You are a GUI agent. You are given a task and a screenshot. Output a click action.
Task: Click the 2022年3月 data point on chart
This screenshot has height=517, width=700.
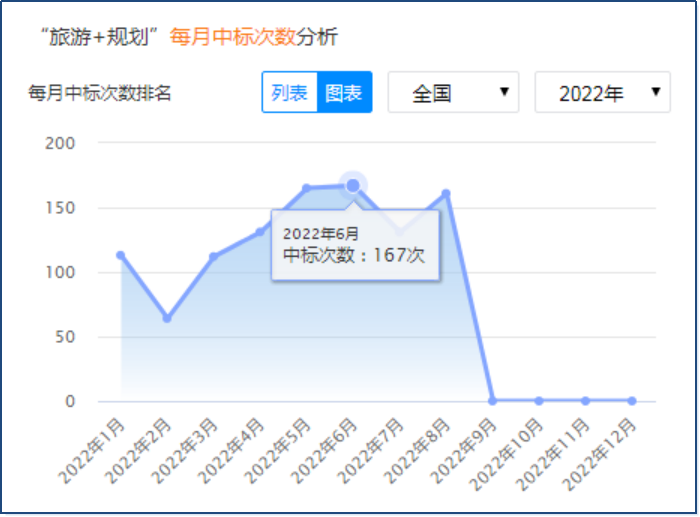click(x=213, y=257)
